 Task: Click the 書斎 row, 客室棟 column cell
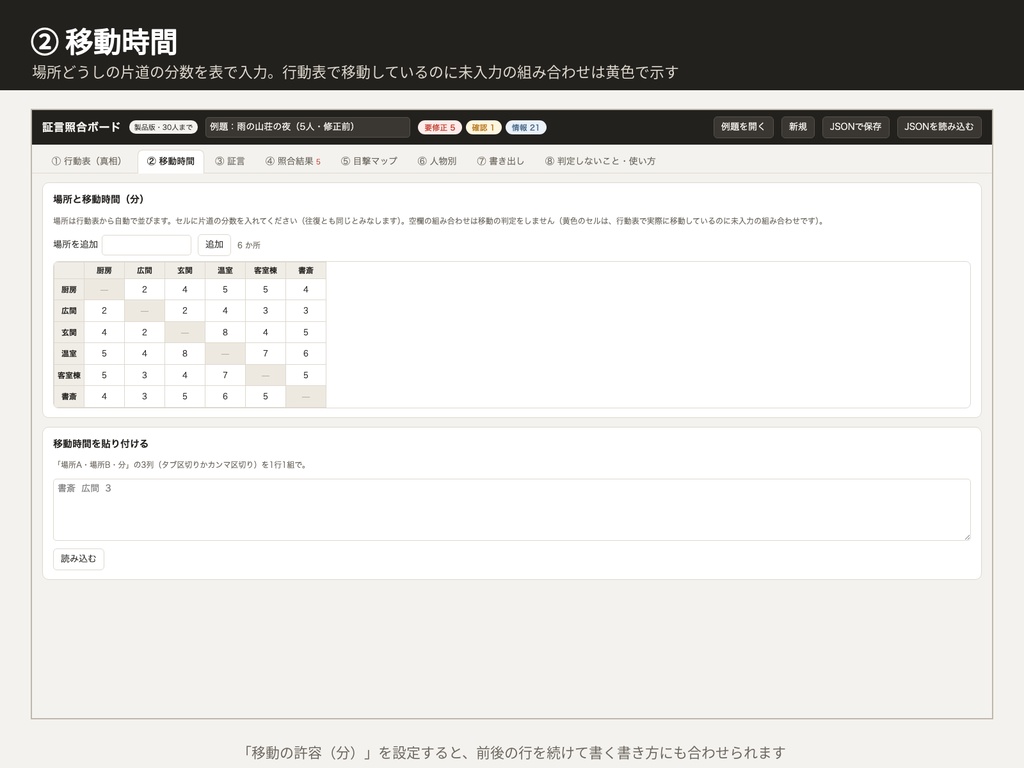tap(265, 396)
